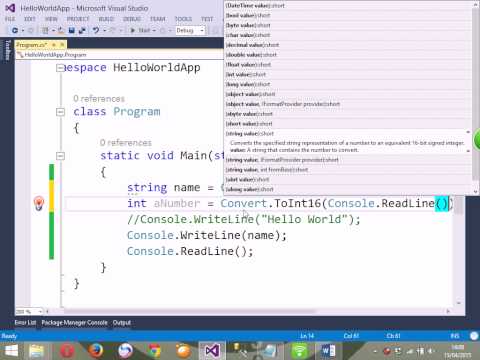This screenshot has height=360, width=480.
Task: Open Word from the taskbar
Action: [x=328, y=351]
